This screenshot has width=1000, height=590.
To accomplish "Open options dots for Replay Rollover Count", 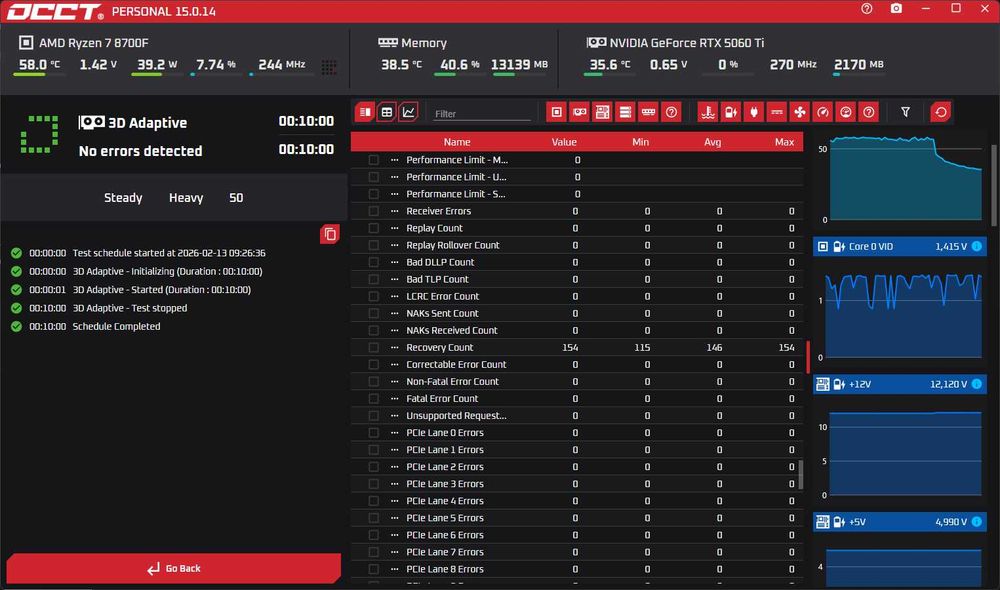I will (394, 245).
